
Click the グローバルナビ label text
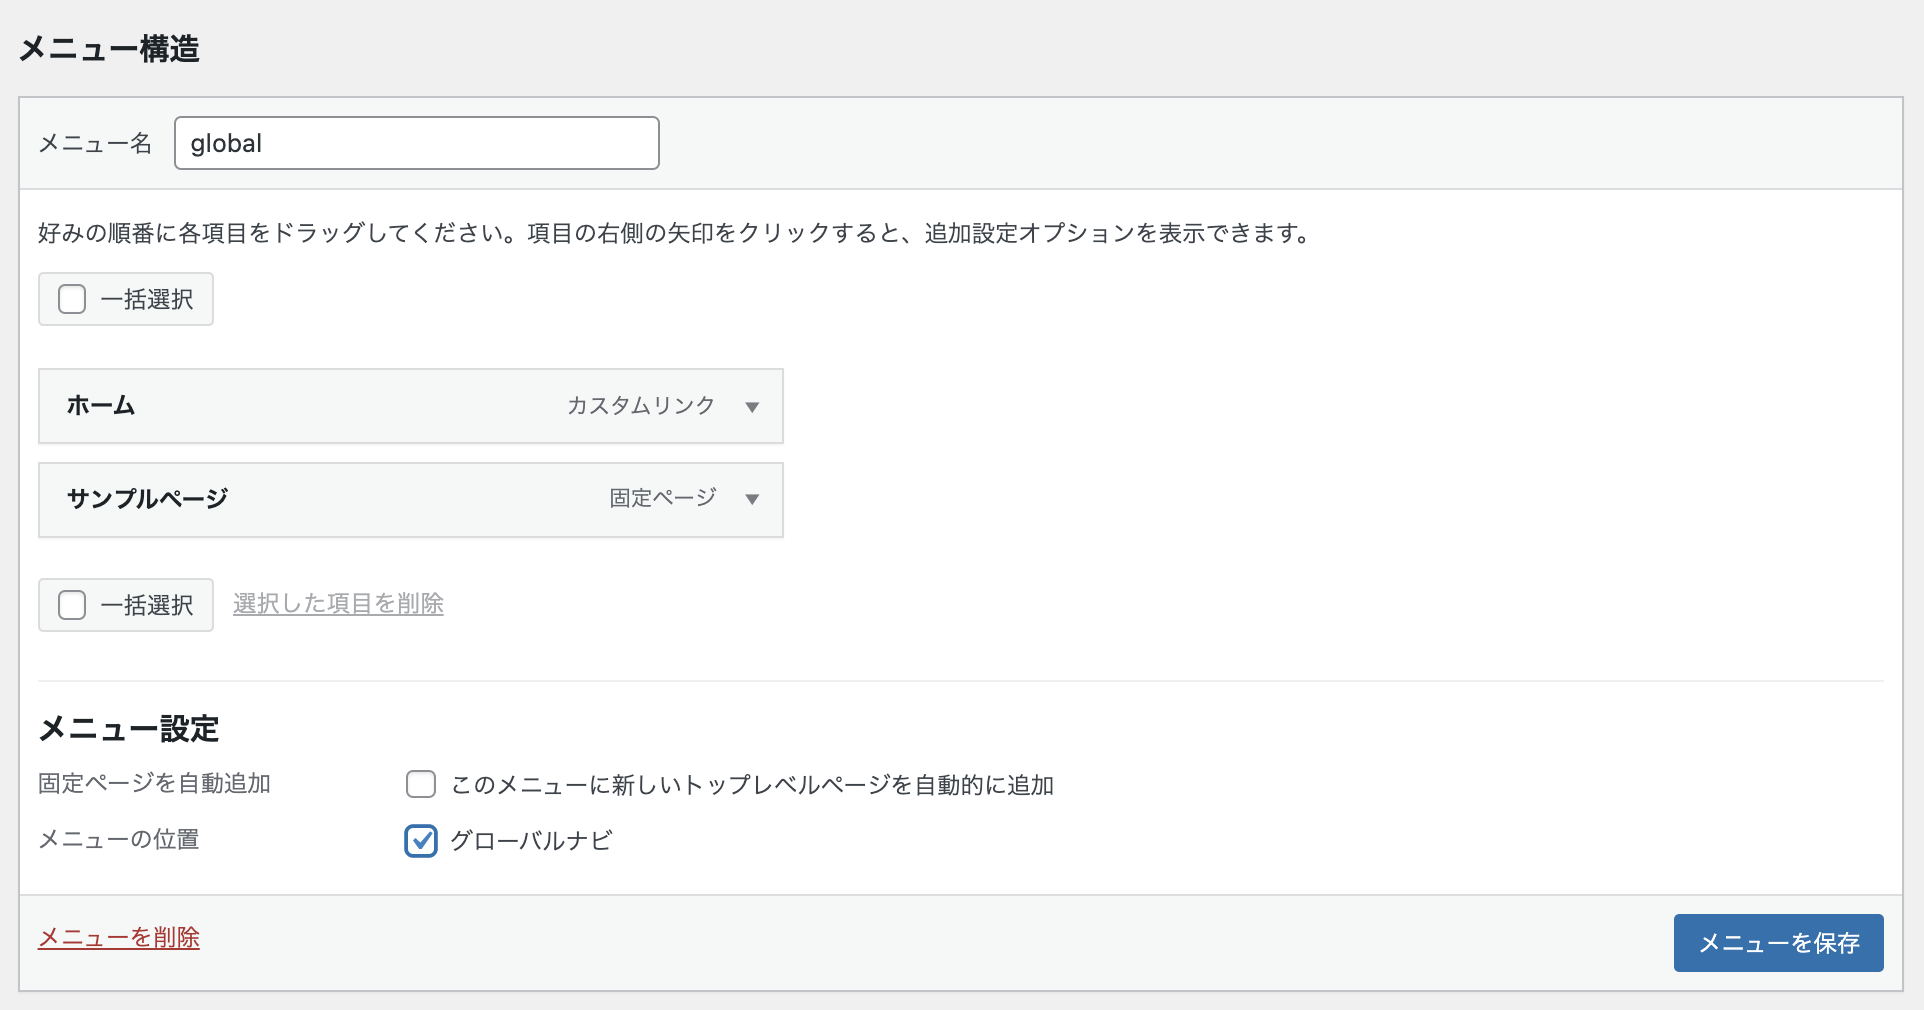pos(531,841)
